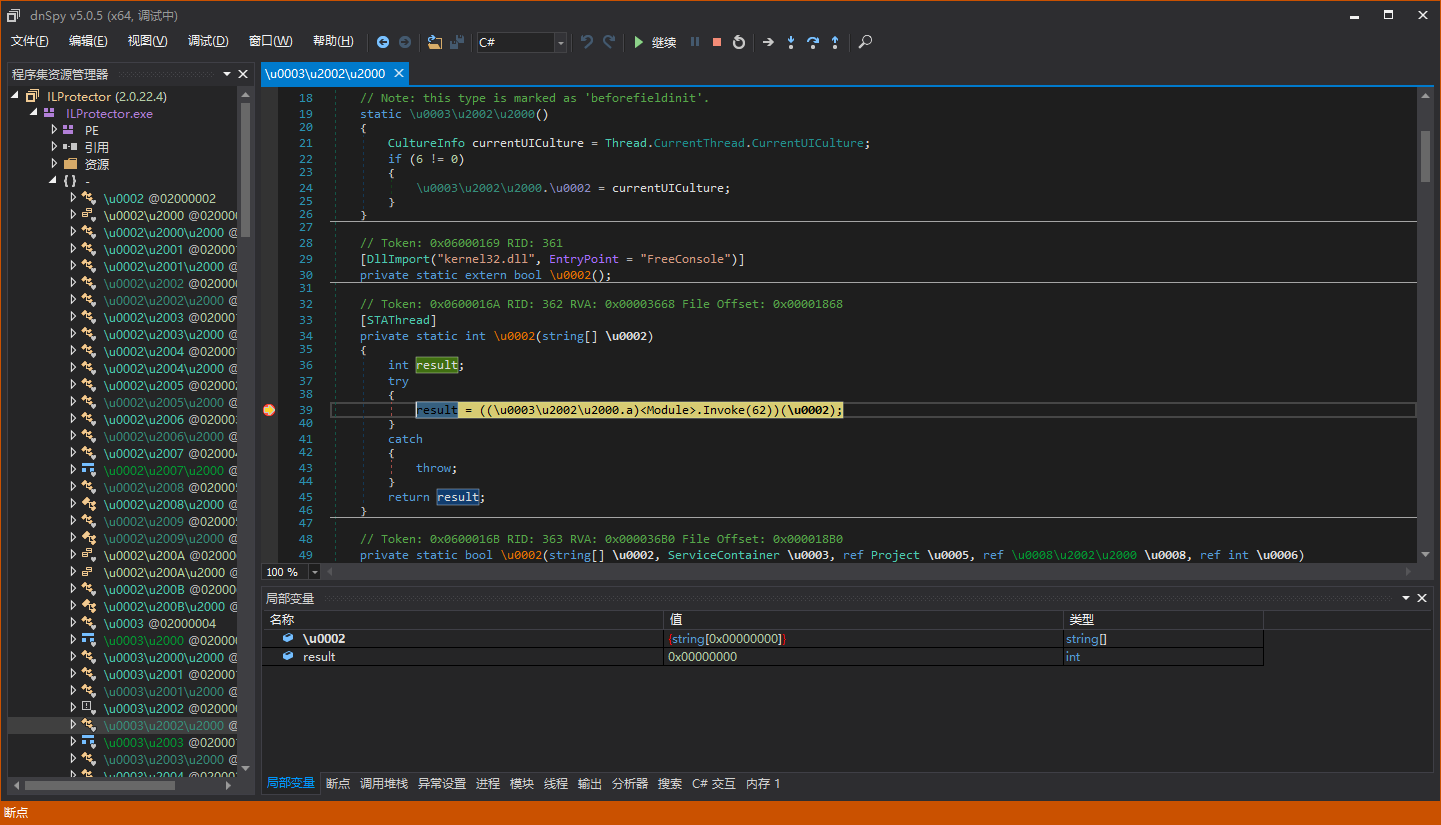Viewport: 1441px width, 825px height.
Task: Click the restart debugging icon
Action: (x=739, y=42)
